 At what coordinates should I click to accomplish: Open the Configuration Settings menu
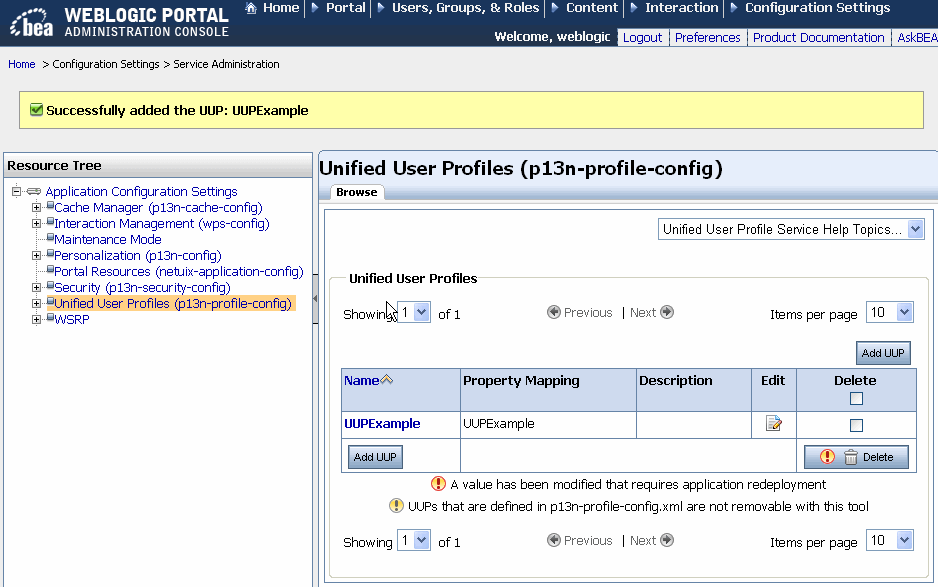pyautogui.click(x=817, y=8)
